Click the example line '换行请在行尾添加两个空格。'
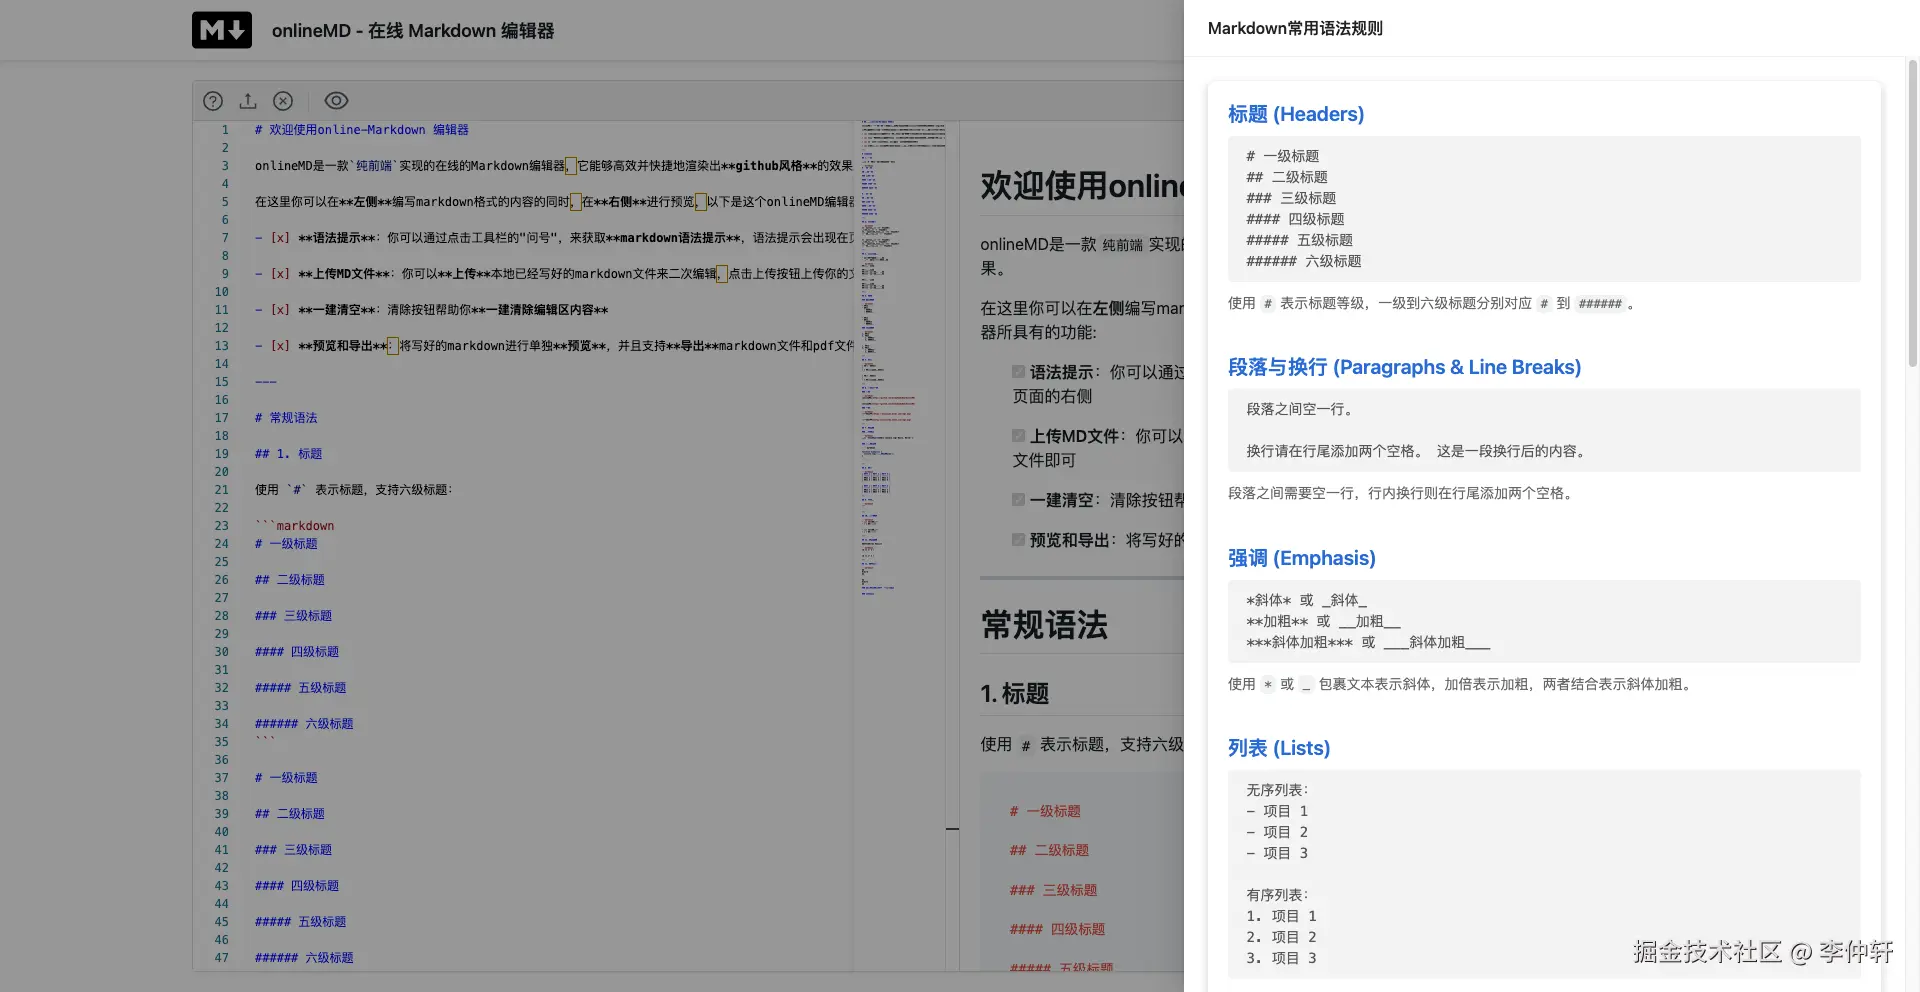 [x=1337, y=451]
